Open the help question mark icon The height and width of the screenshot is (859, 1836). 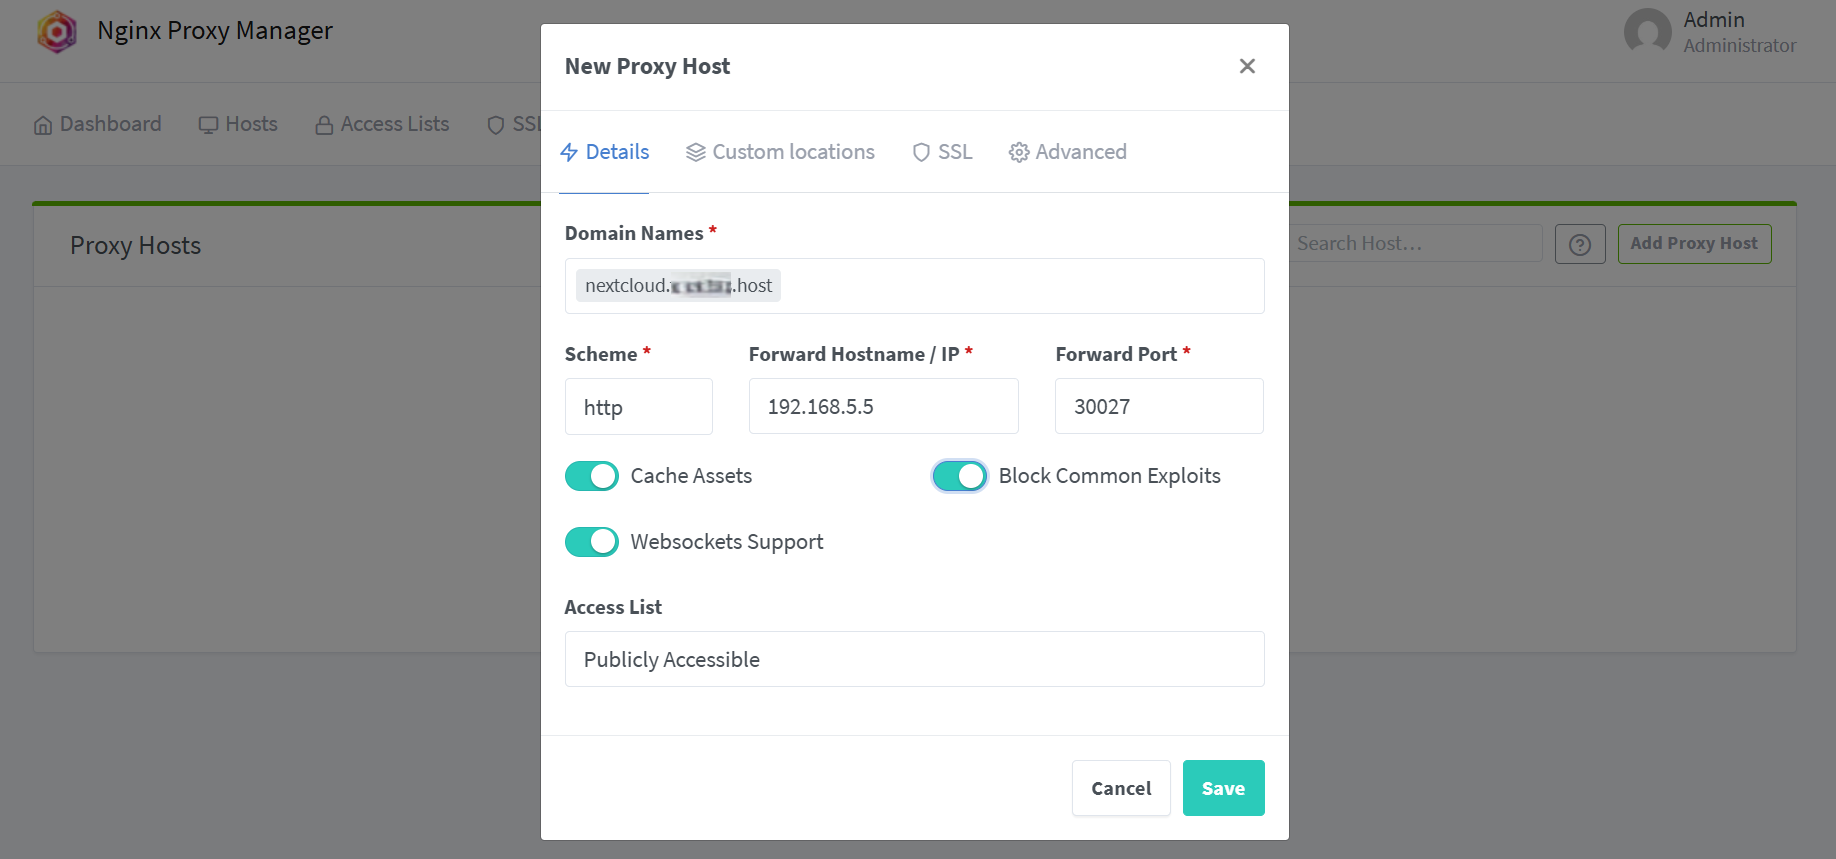coord(1580,243)
